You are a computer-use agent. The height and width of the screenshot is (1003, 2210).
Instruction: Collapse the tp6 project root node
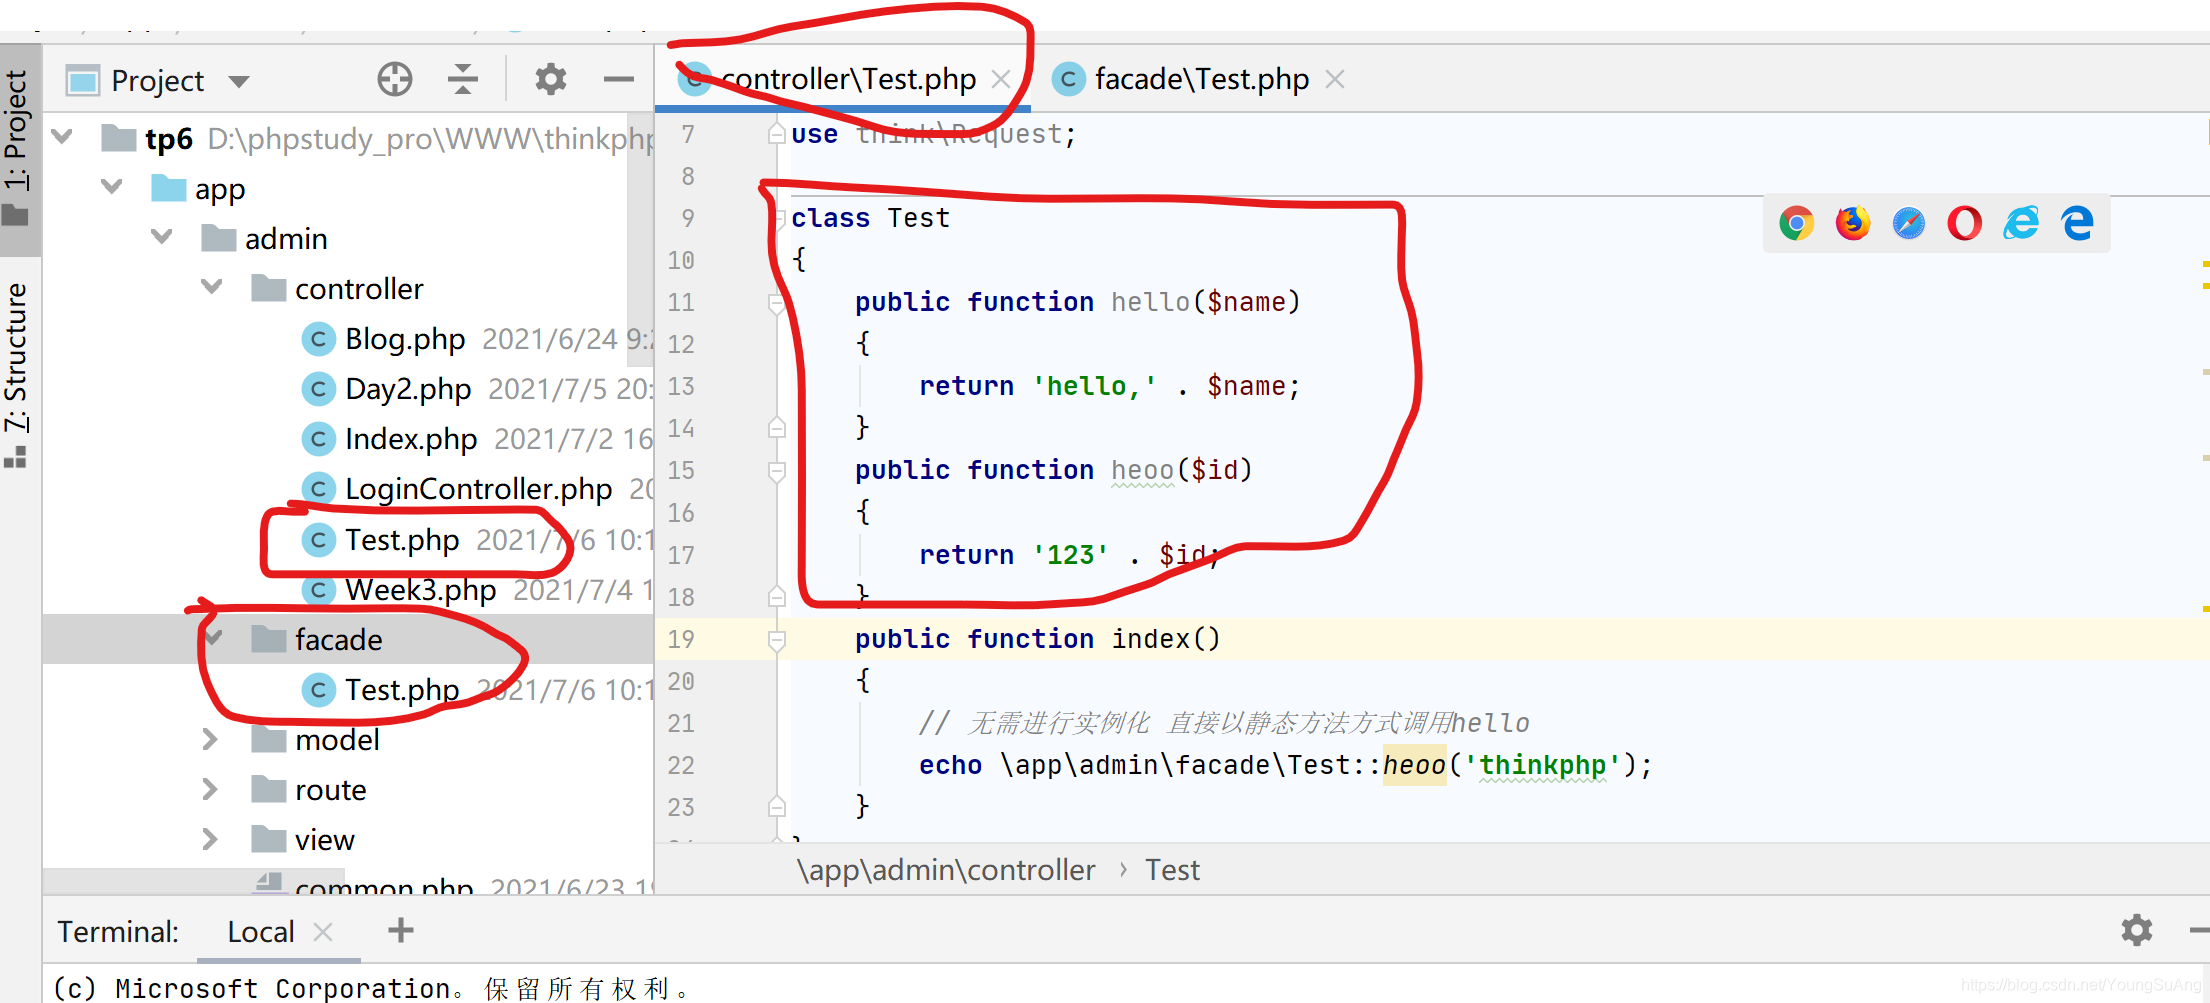point(62,137)
